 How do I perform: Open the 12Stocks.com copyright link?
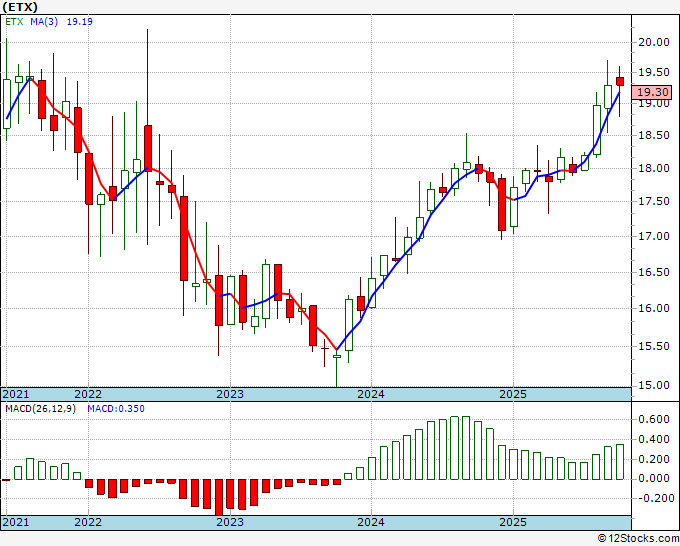638,539
